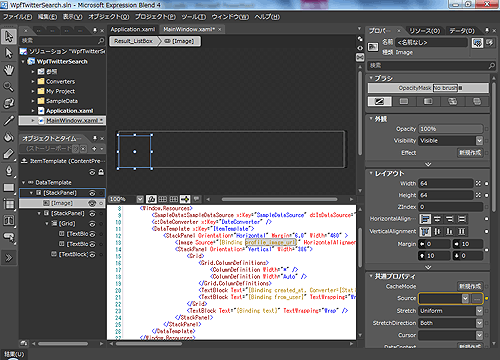
Task: Open the Source dropdown arrow
Action: click(465, 298)
